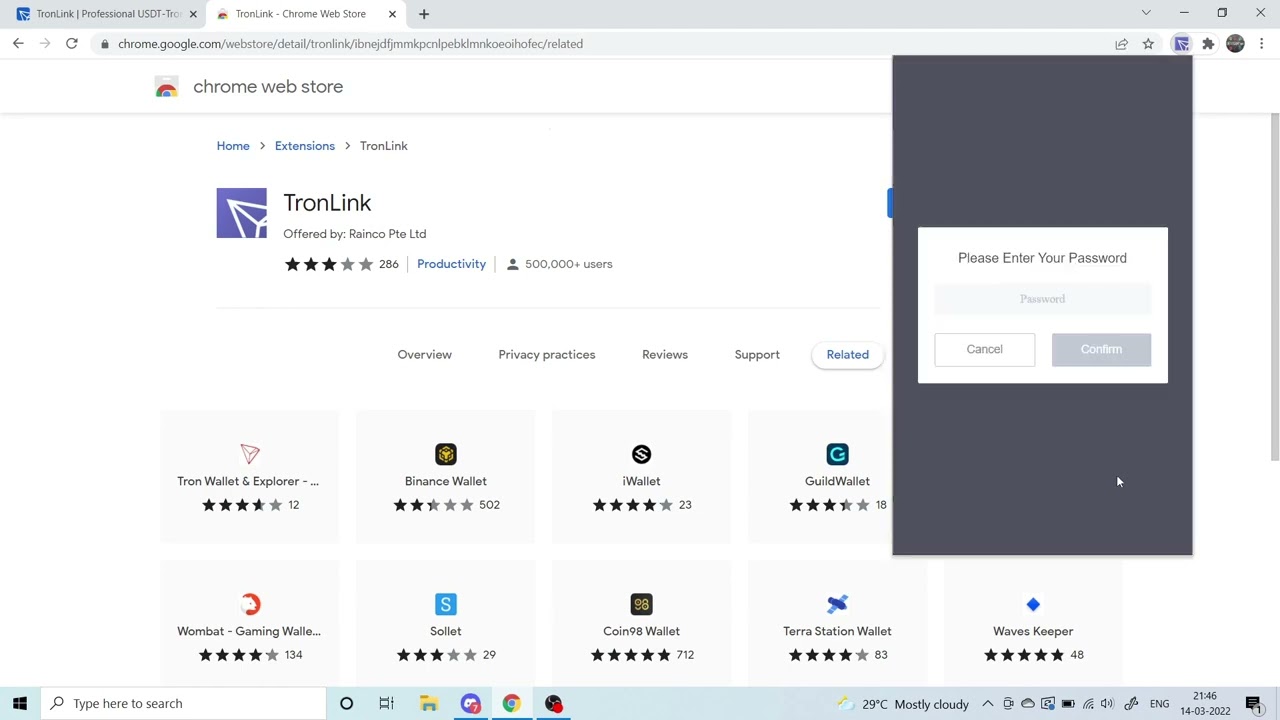Open Coin98 Wallet title text
The image size is (1280, 720).
(x=642, y=631)
